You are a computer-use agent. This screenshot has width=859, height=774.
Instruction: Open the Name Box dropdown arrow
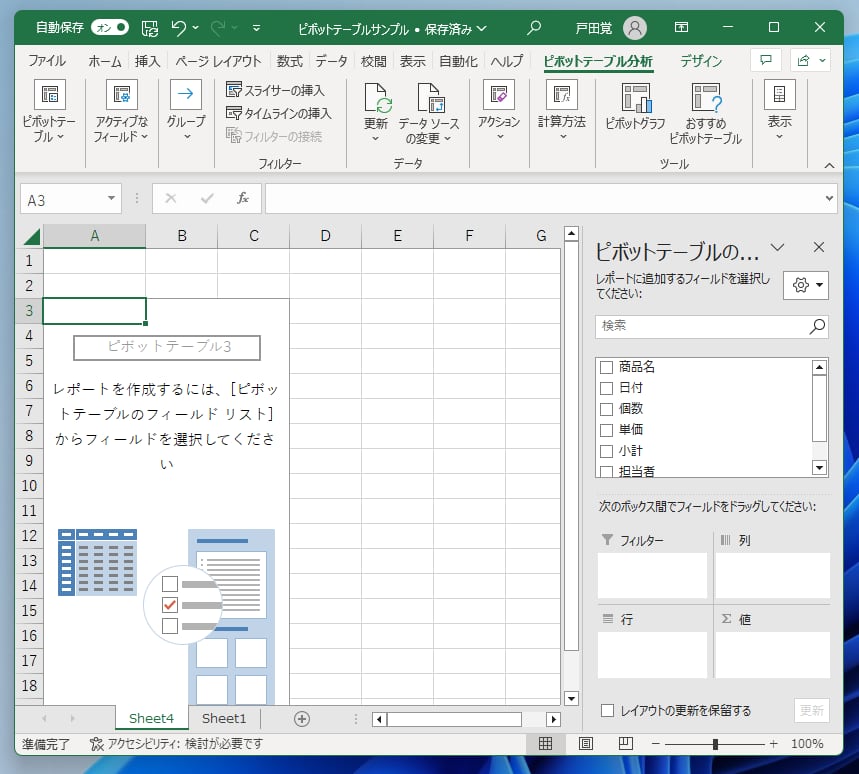(111, 198)
